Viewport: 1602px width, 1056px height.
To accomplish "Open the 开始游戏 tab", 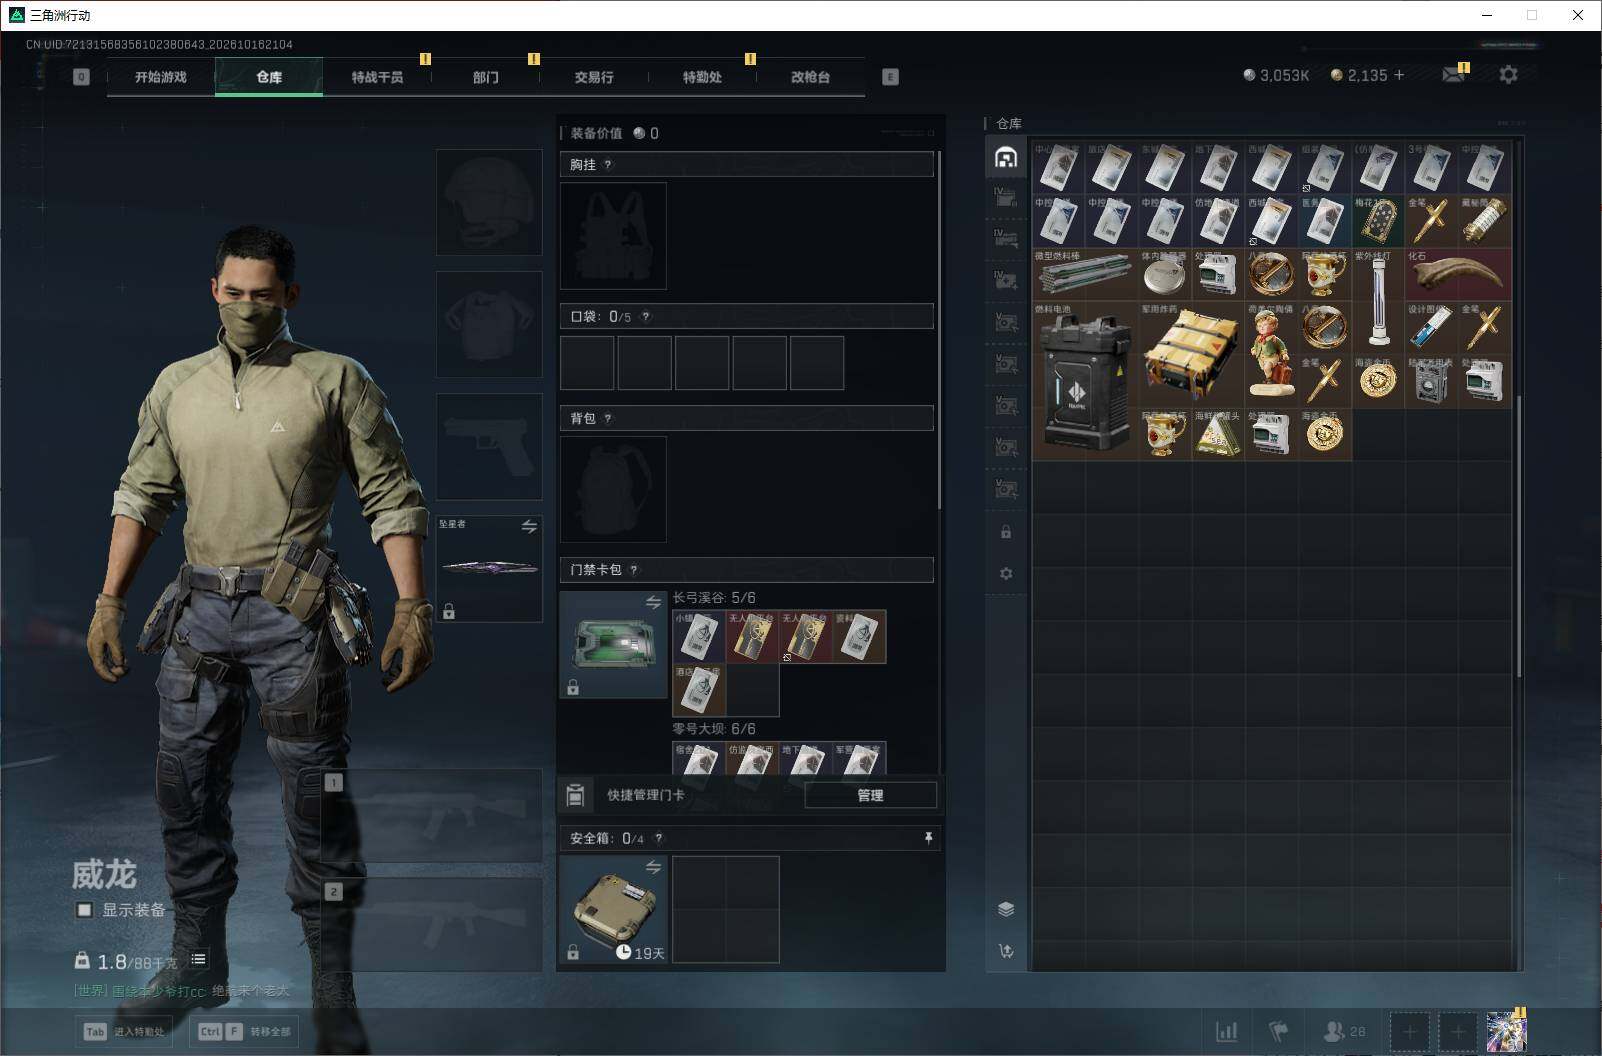I will point(161,77).
